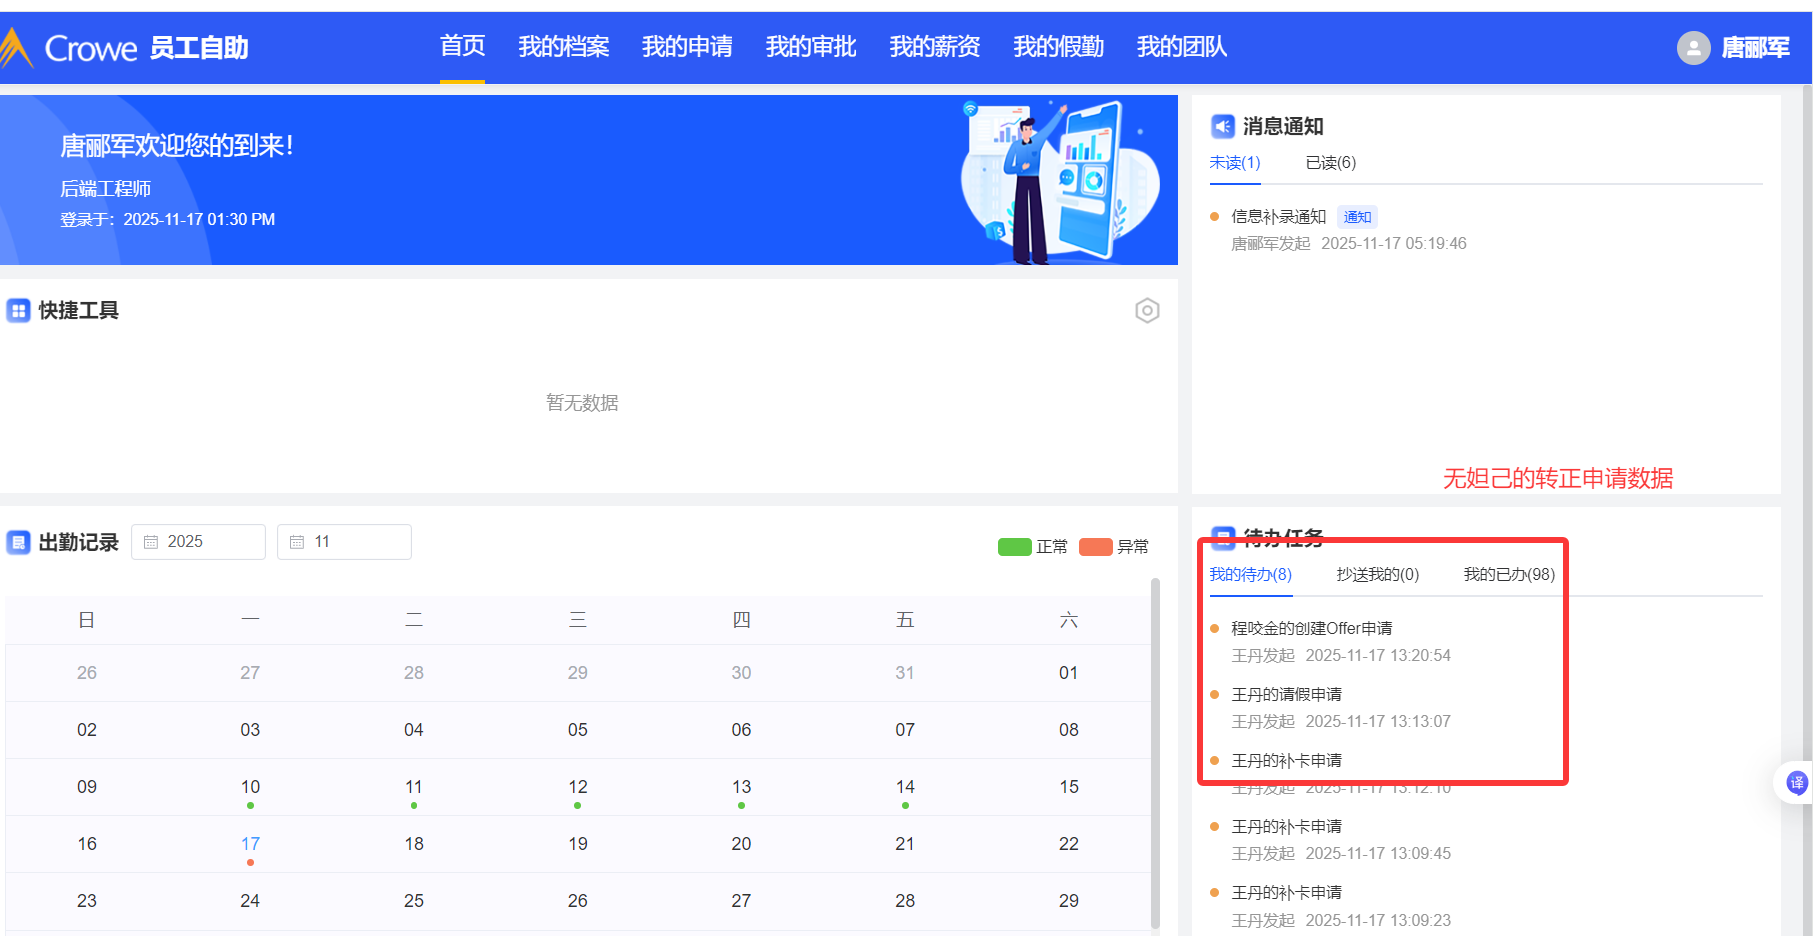Switch to 已读(6) messages tab
Image resolution: width=1820 pixels, height=936 pixels.
1330,163
